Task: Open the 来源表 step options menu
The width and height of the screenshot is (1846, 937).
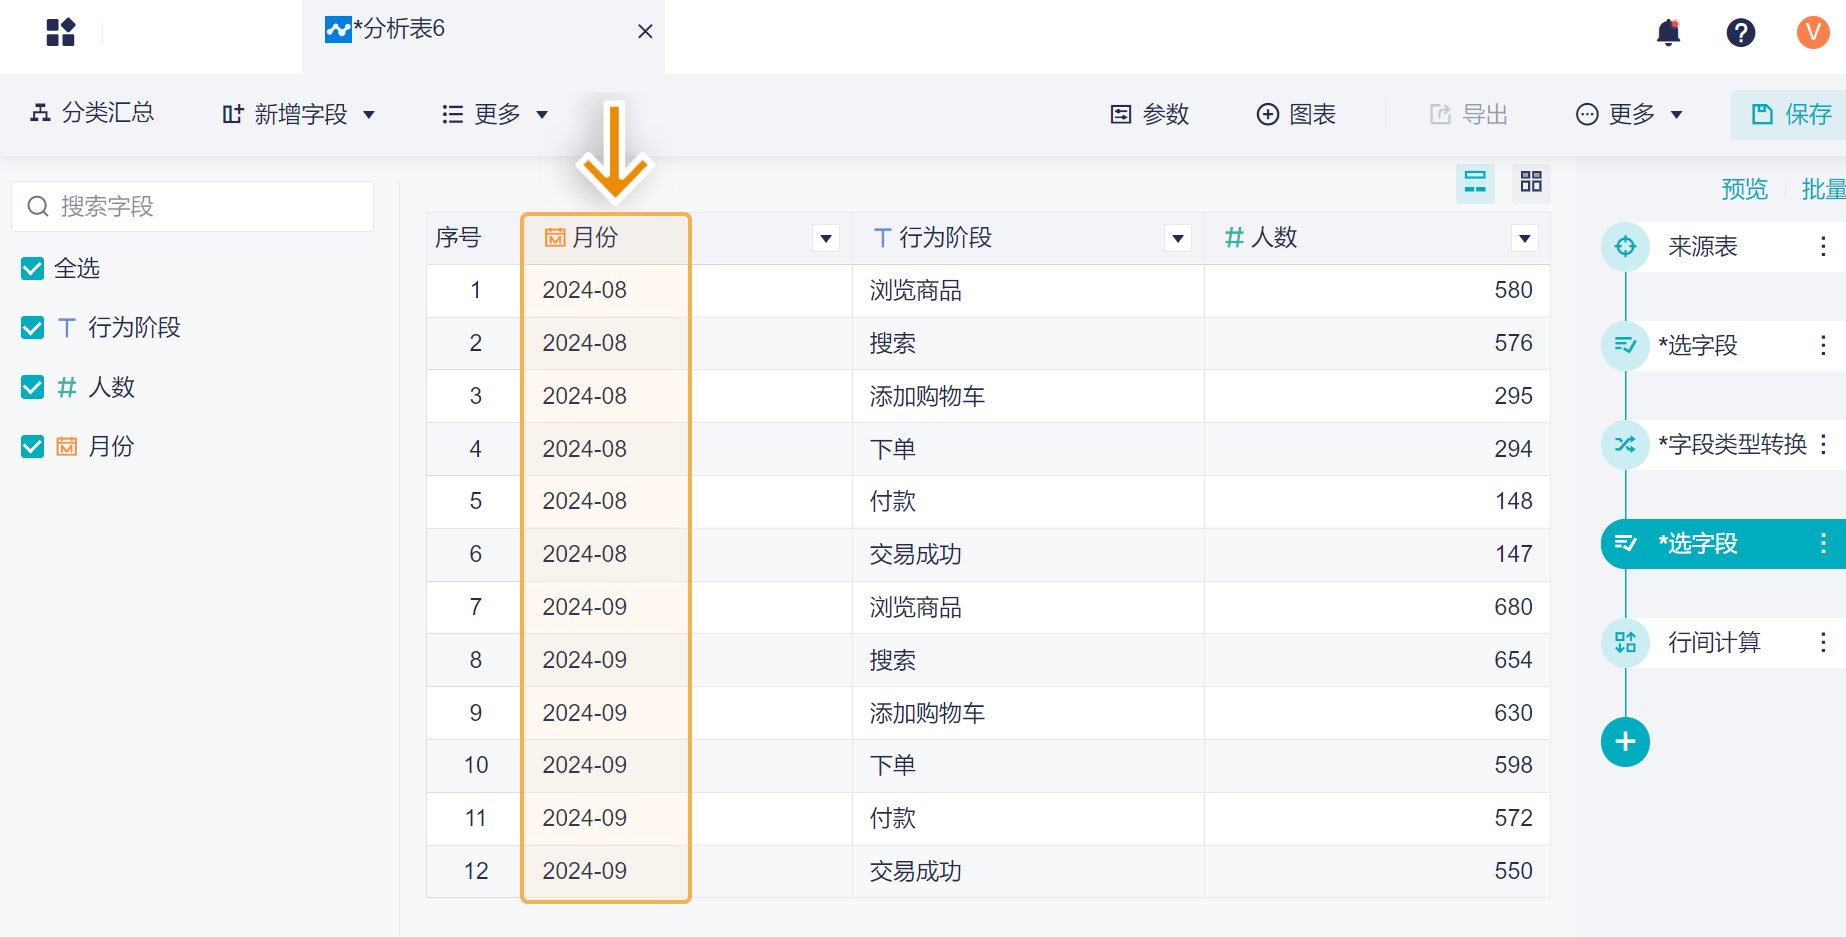Action: [1823, 246]
